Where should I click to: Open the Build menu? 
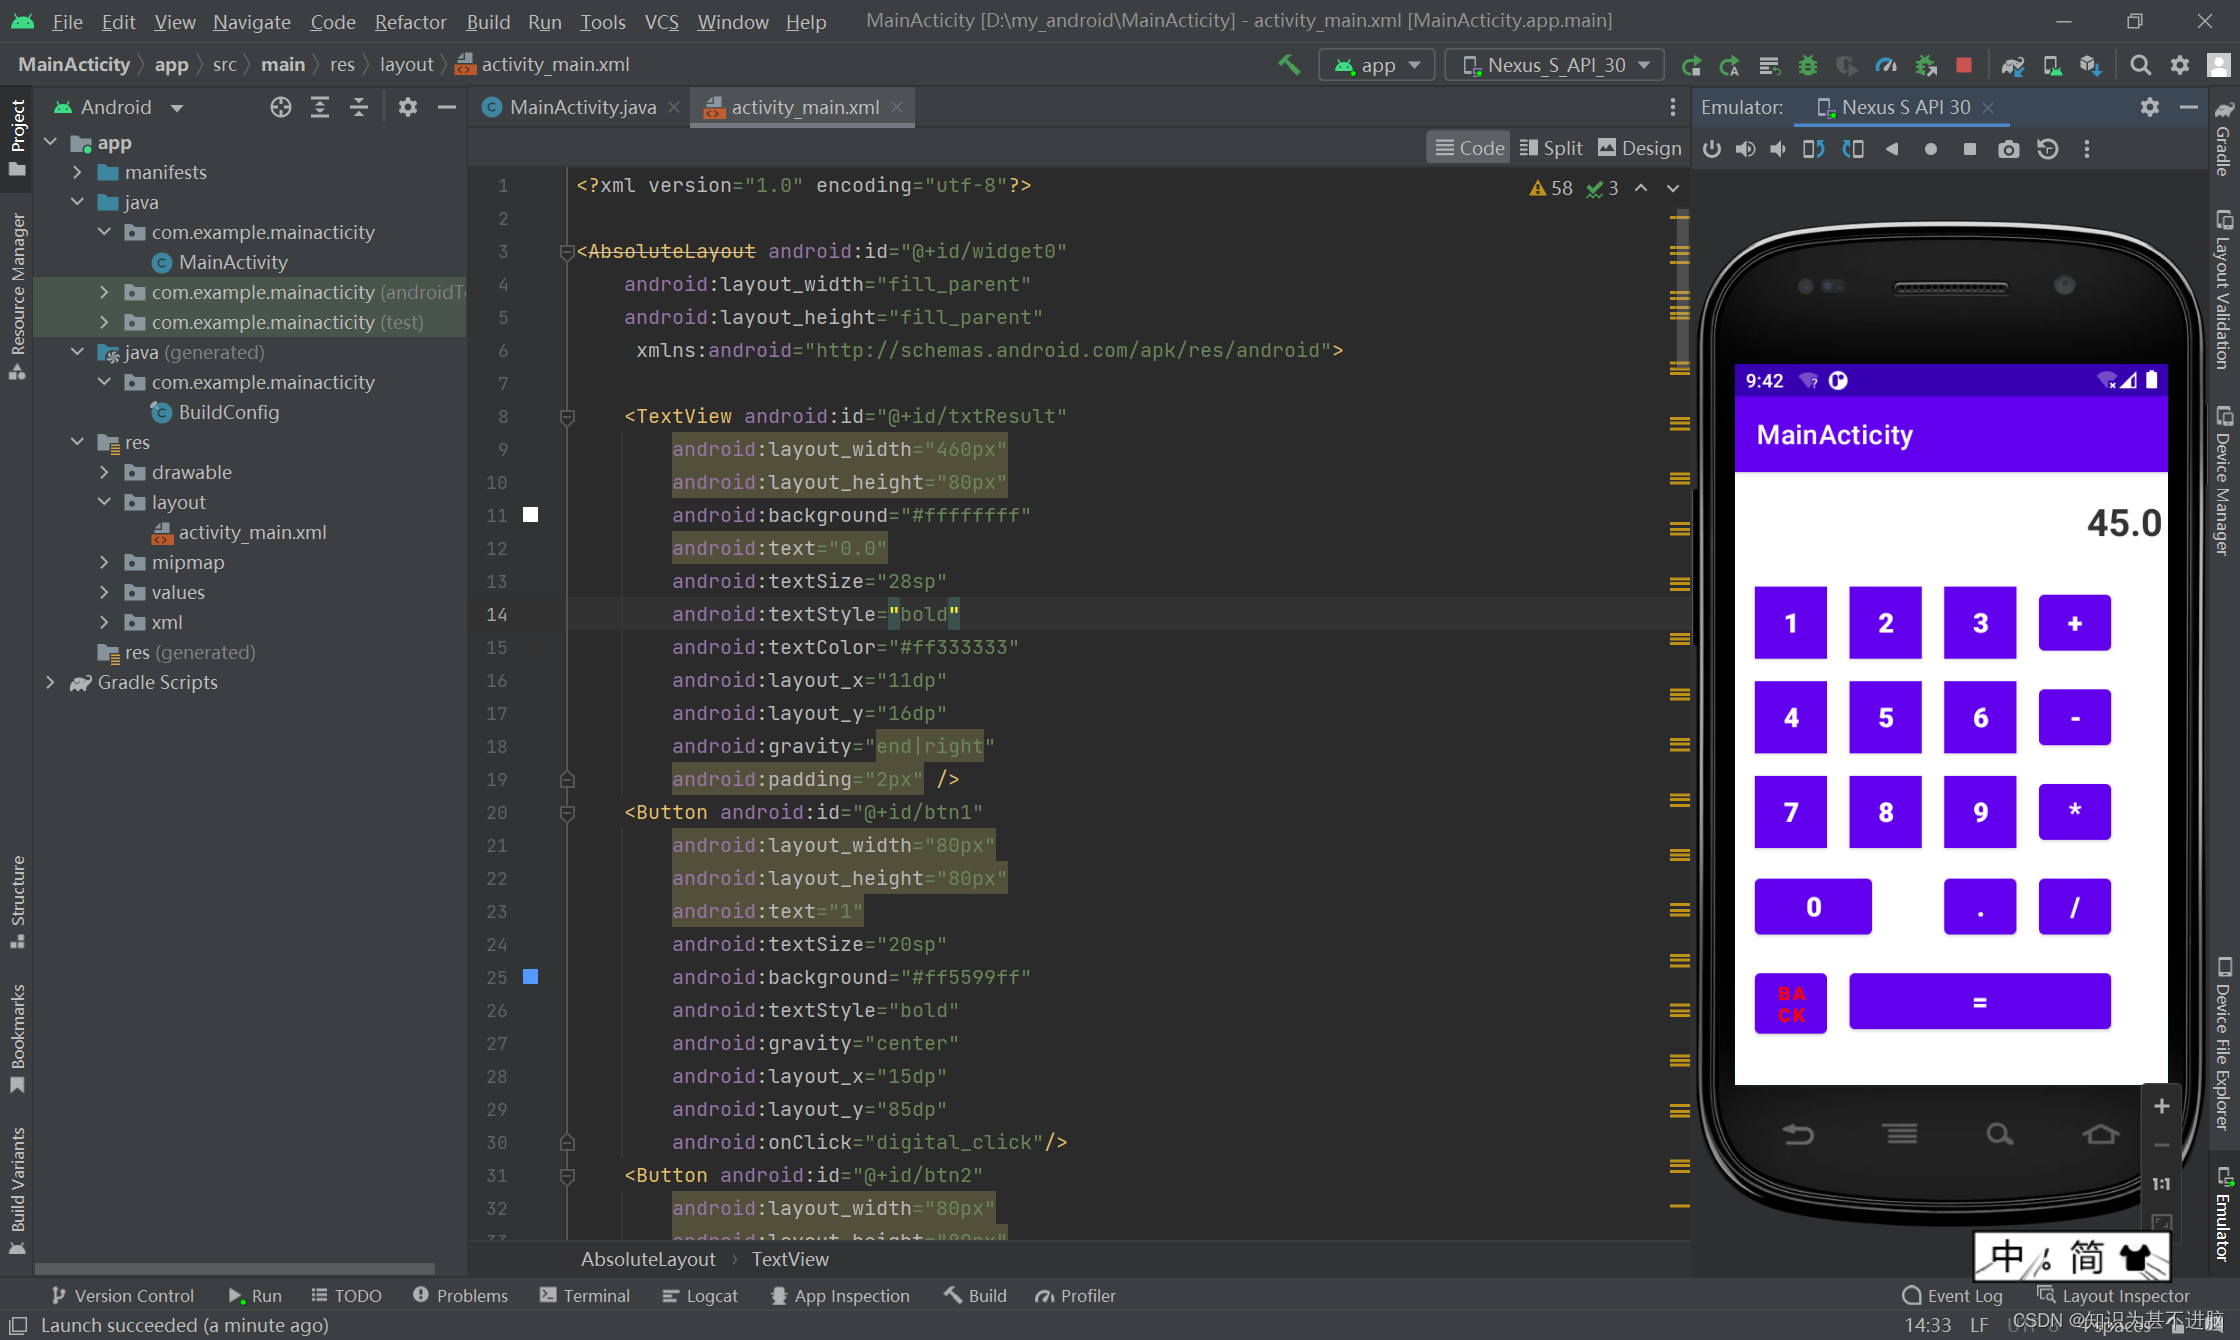[488, 21]
